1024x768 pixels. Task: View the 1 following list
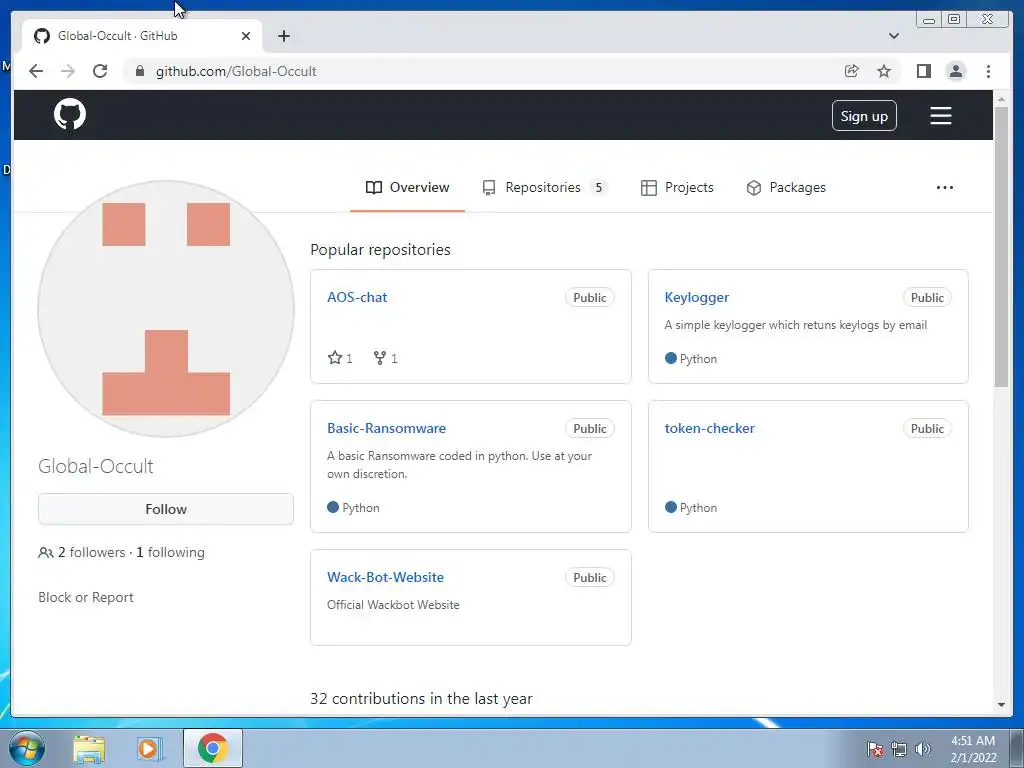(170, 552)
